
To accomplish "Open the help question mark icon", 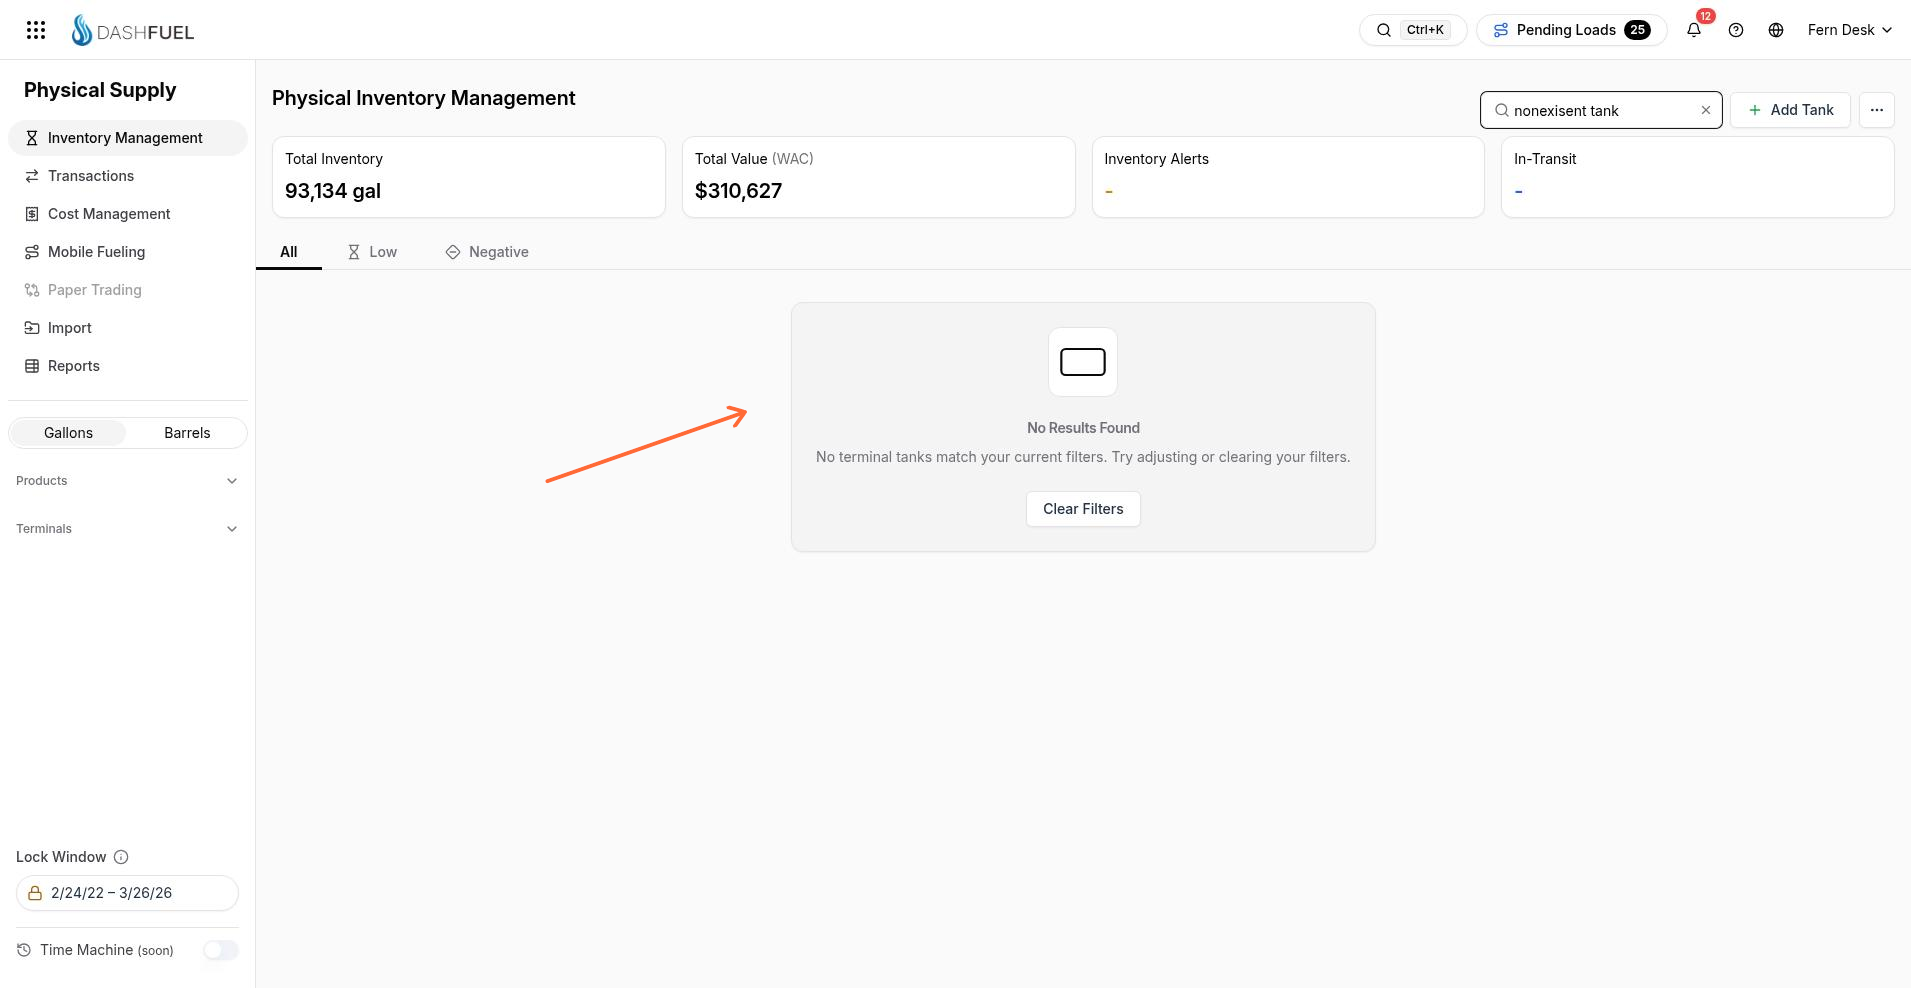I will pos(1736,30).
